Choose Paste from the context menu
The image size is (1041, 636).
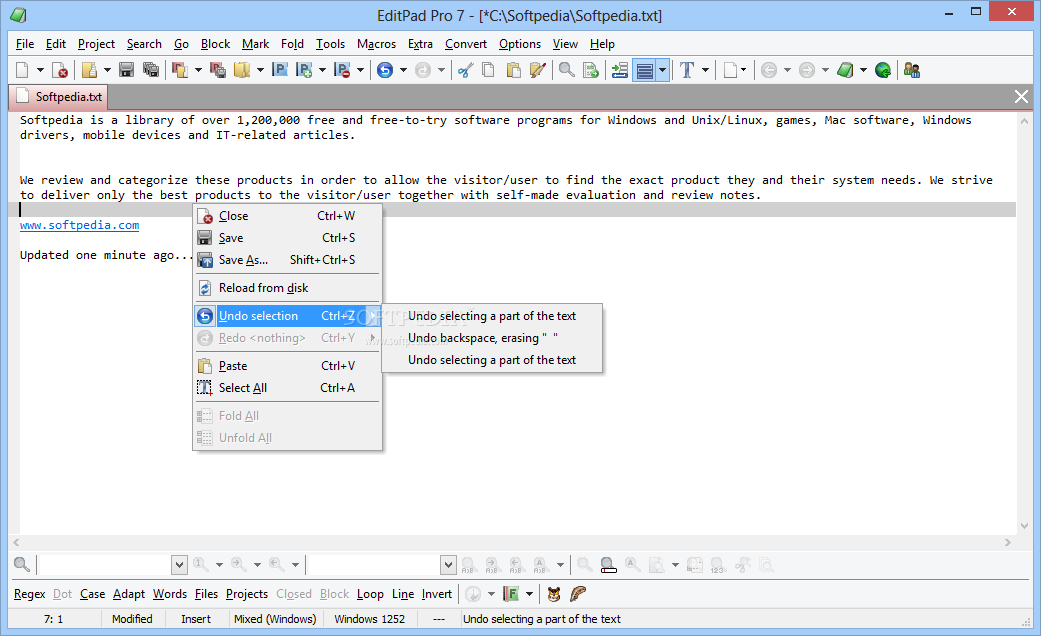(x=287, y=366)
